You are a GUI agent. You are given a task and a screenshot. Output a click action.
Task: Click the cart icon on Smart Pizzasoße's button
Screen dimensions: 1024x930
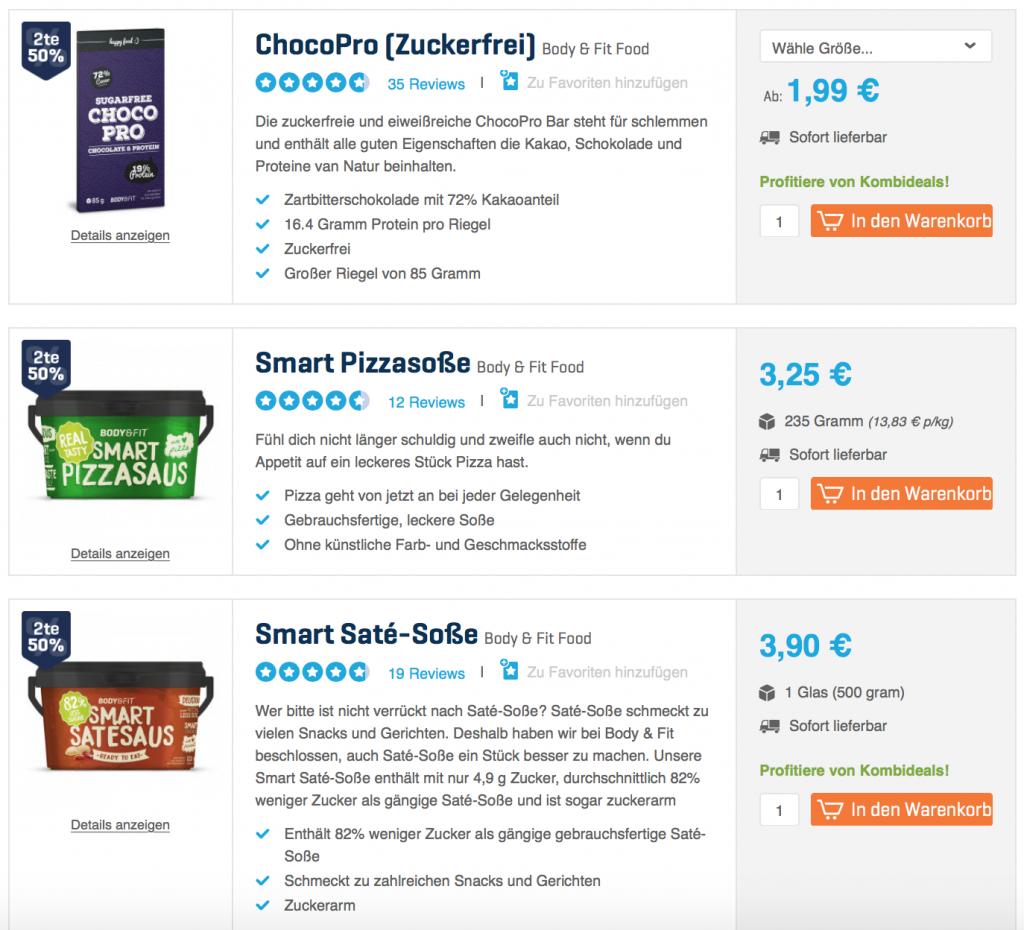pos(829,493)
